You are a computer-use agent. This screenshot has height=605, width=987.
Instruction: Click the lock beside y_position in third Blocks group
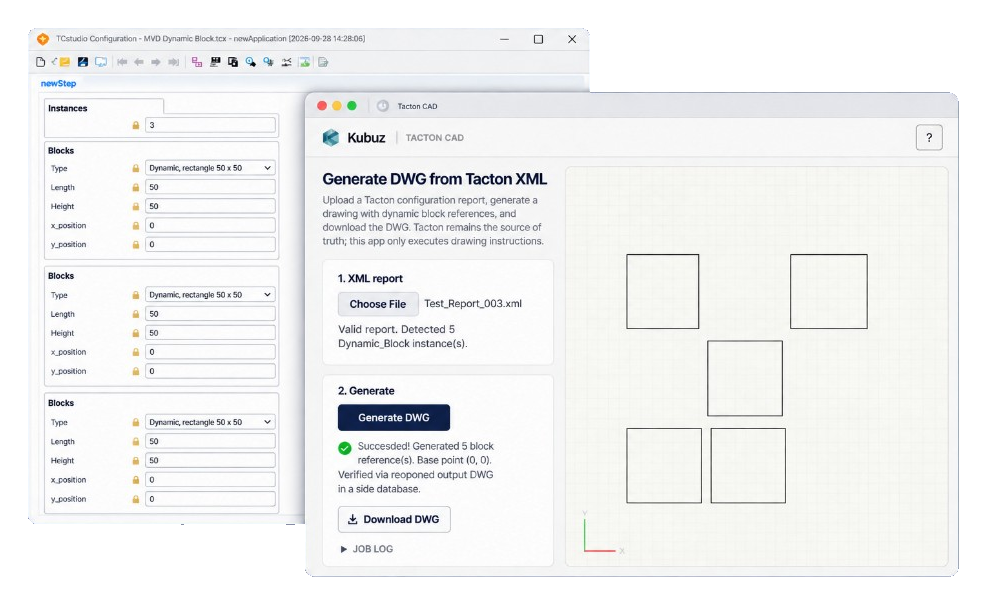(x=135, y=499)
